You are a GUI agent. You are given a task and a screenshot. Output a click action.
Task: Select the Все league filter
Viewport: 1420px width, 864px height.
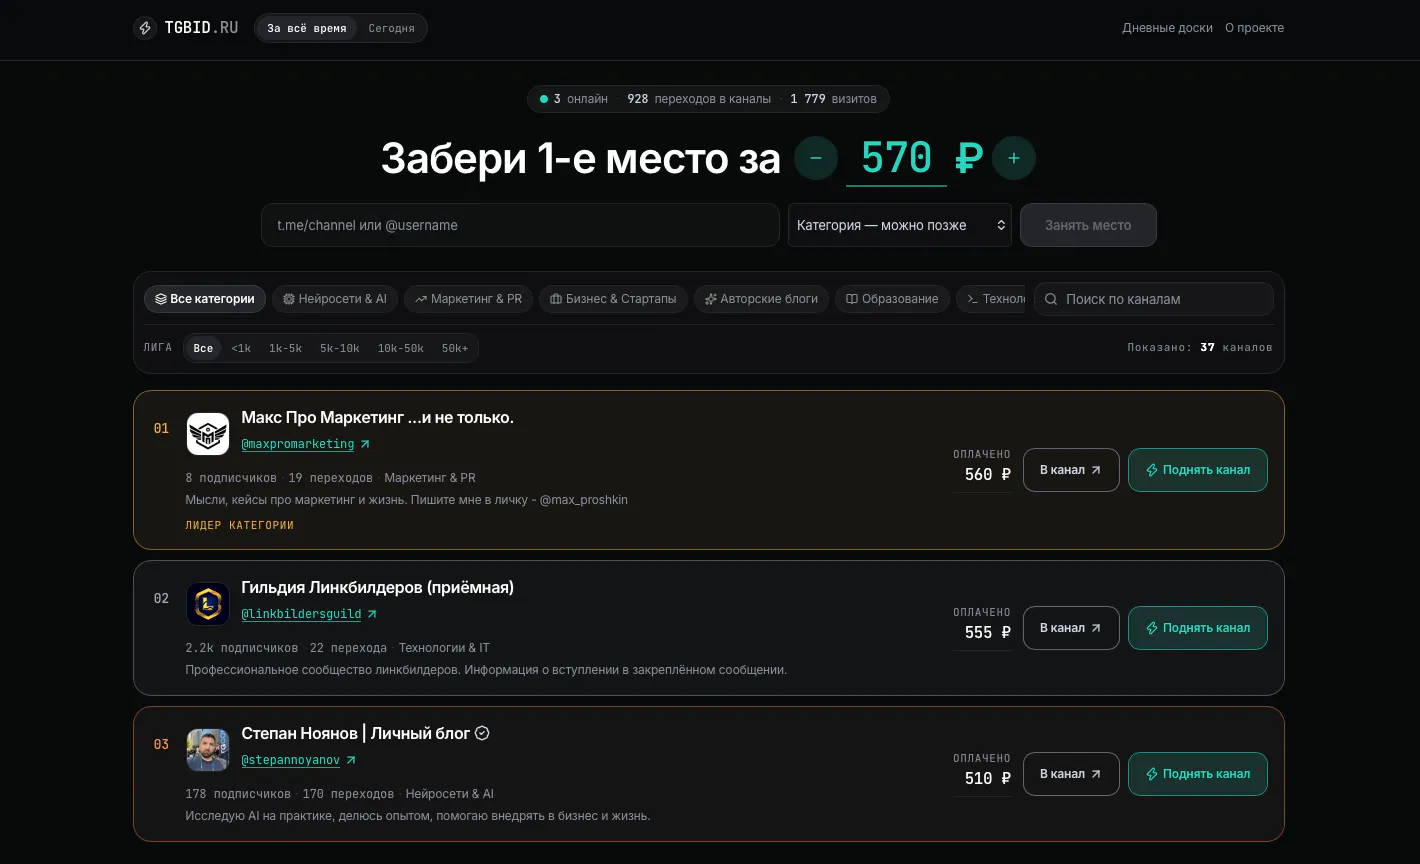tap(203, 348)
